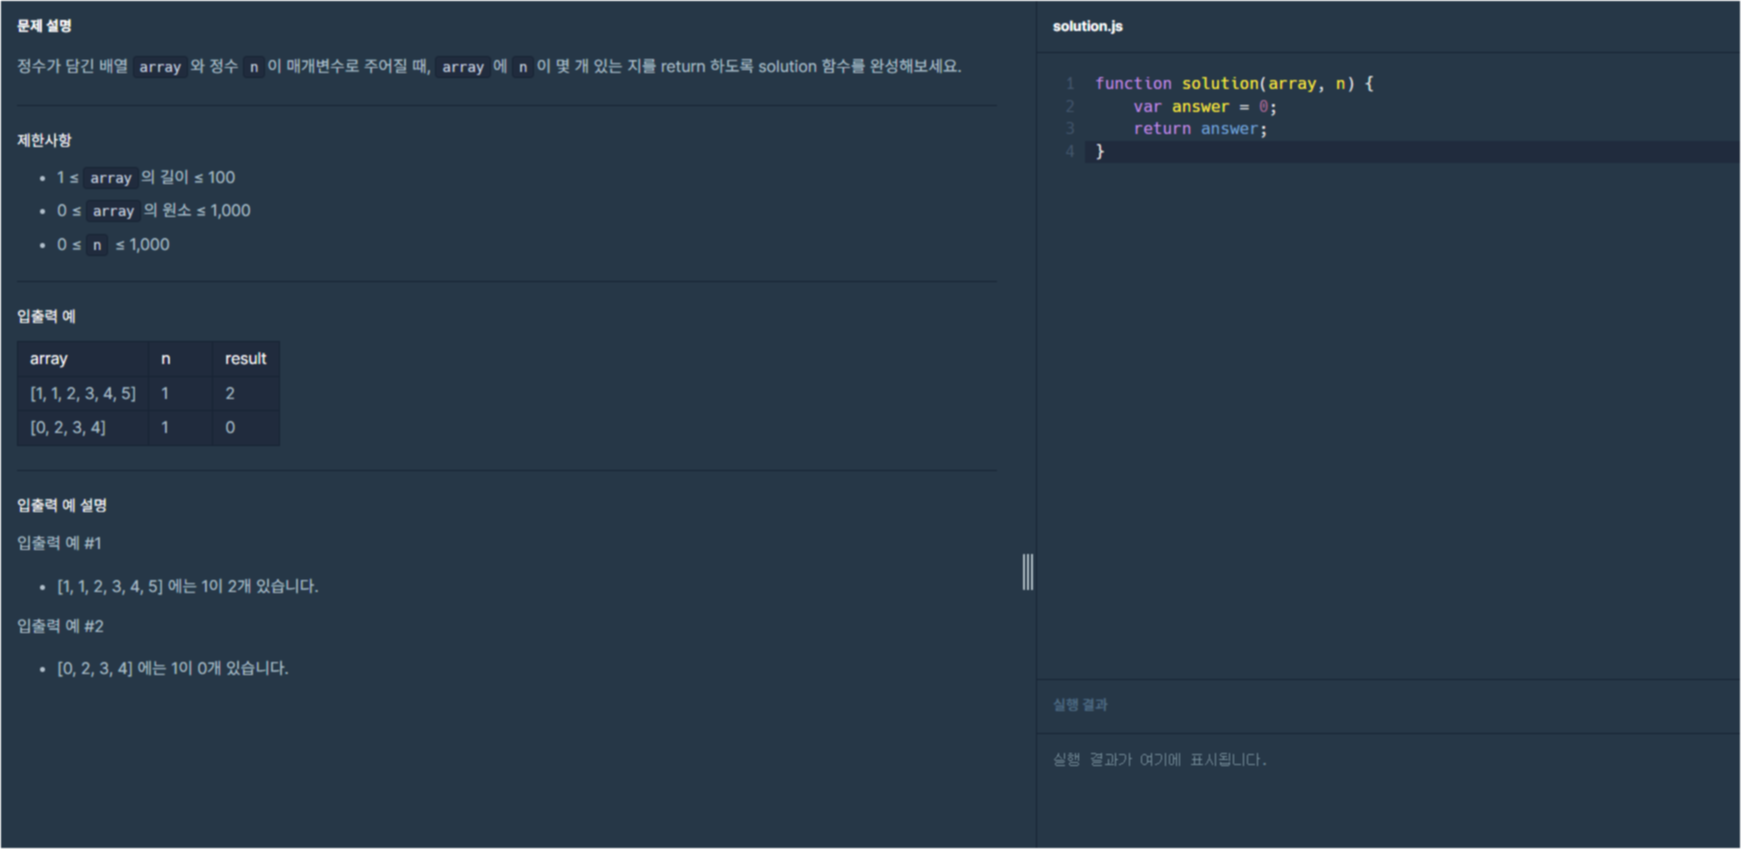Image resolution: width=1741 pixels, height=849 pixels.
Task: Click text '[1, 1, 2, 3, 4, 5] 에는 1이 2개 있습니다.'
Action: (188, 586)
